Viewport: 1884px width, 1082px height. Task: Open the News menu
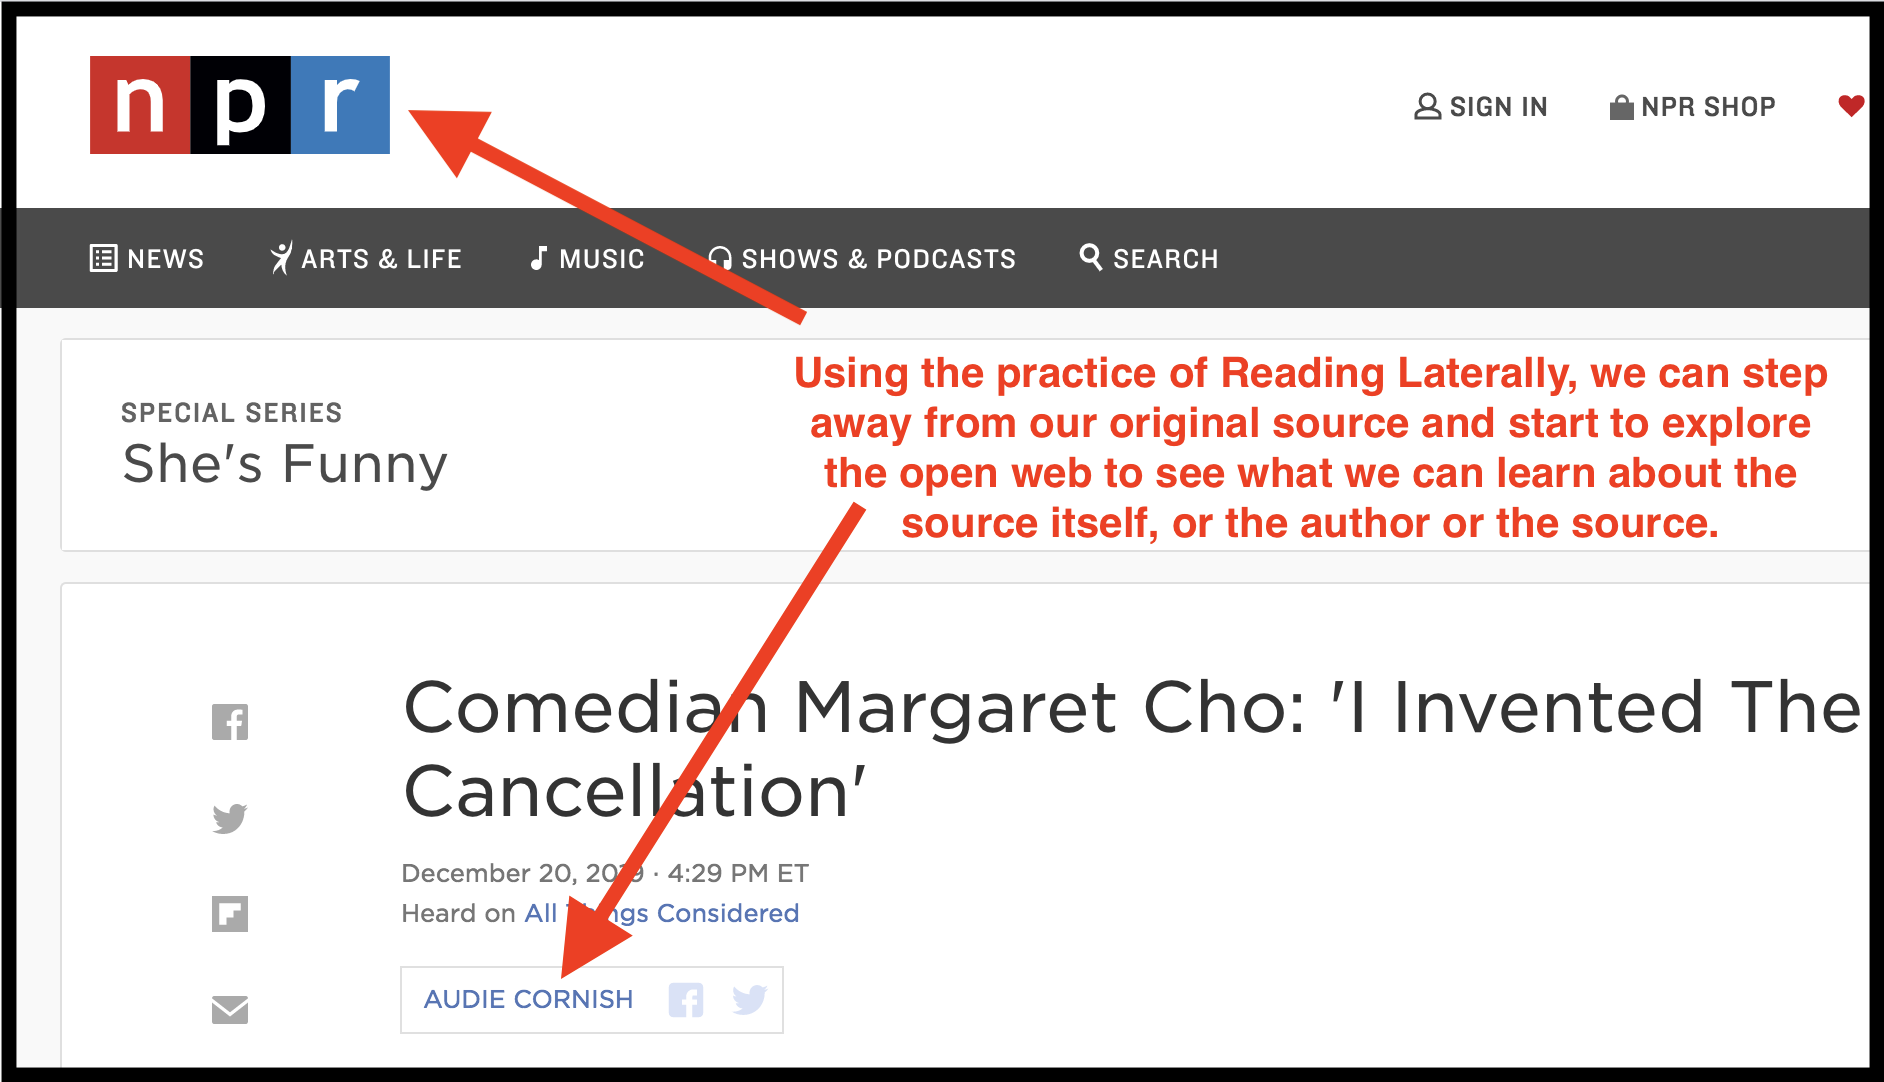pos(147,259)
